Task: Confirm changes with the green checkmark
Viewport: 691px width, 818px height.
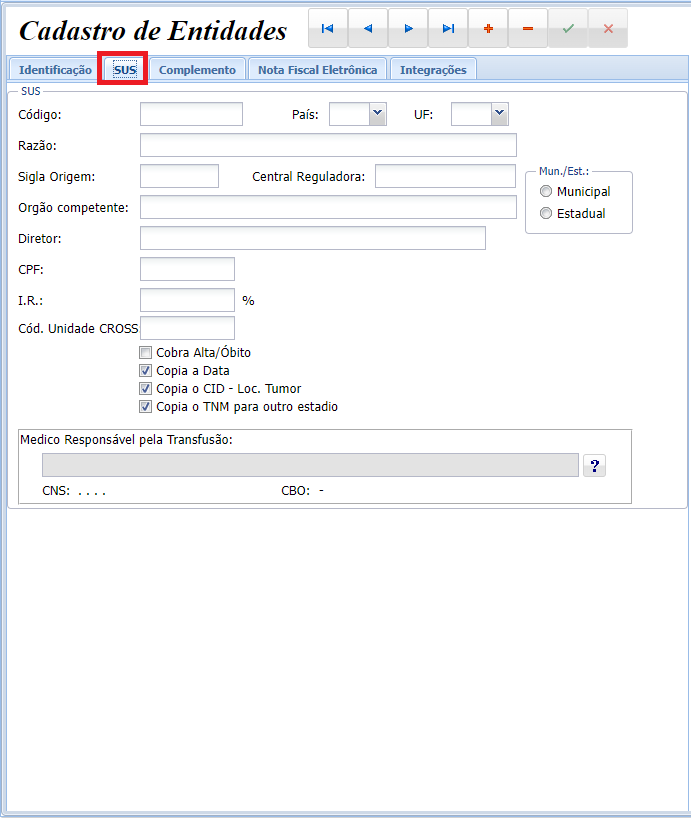Action: point(568,29)
